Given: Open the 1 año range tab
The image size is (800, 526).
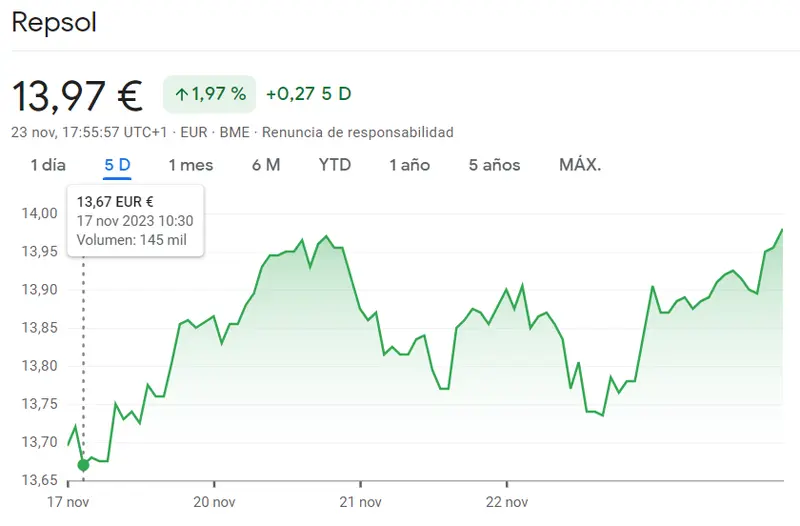Looking at the screenshot, I should (410, 165).
